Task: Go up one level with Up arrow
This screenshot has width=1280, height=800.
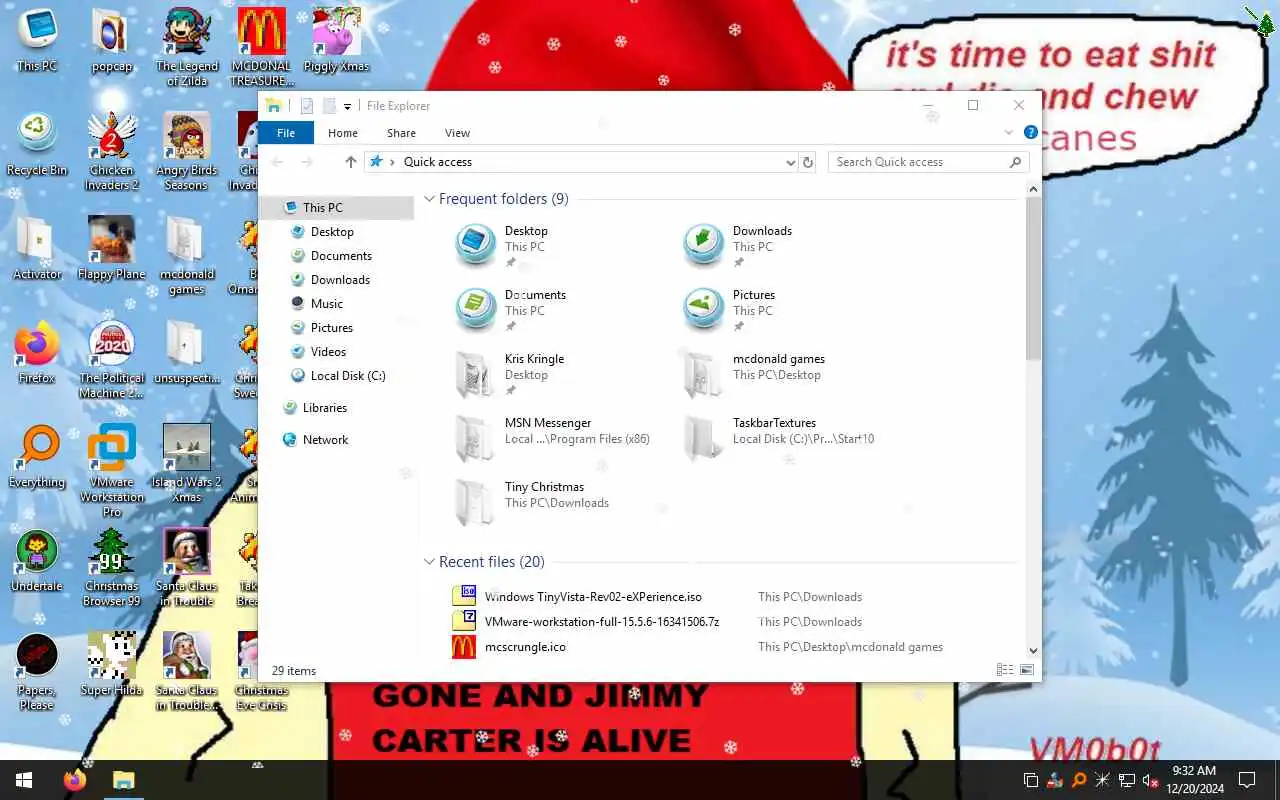Action: pos(350,162)
